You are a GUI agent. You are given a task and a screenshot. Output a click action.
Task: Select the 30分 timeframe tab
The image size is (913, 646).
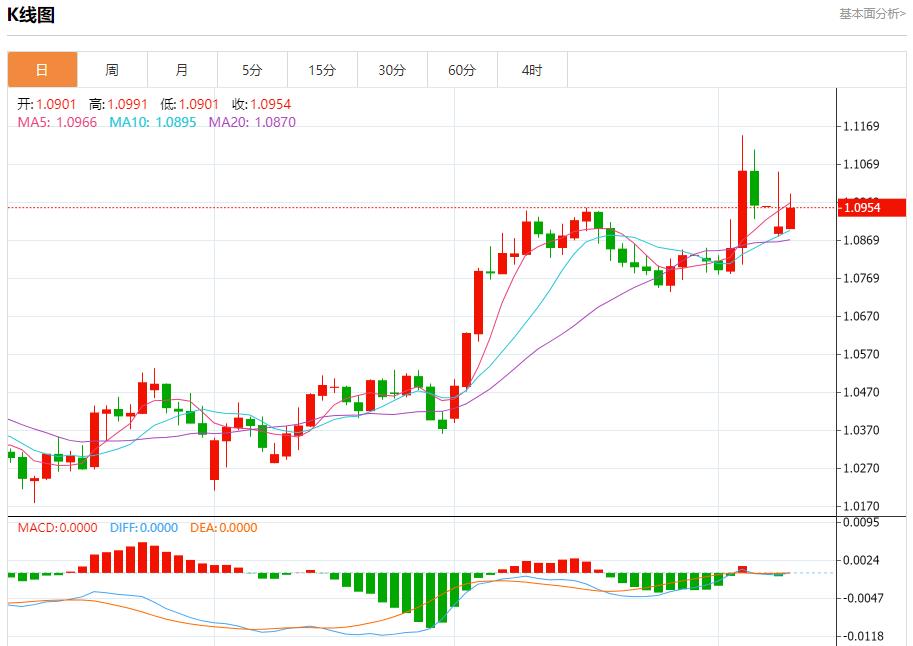pos(392,70)
